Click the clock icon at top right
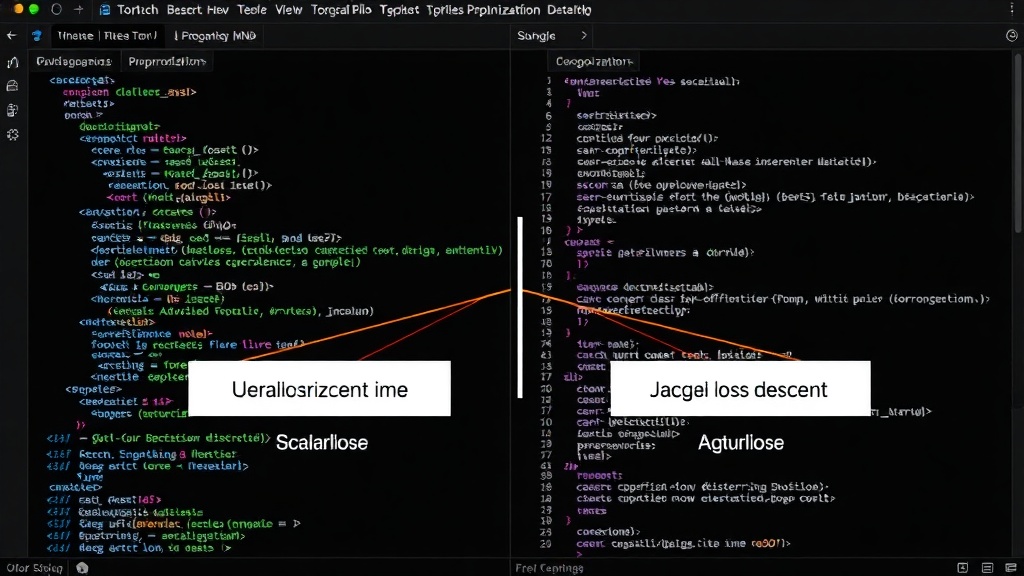 coord(1012,36)
